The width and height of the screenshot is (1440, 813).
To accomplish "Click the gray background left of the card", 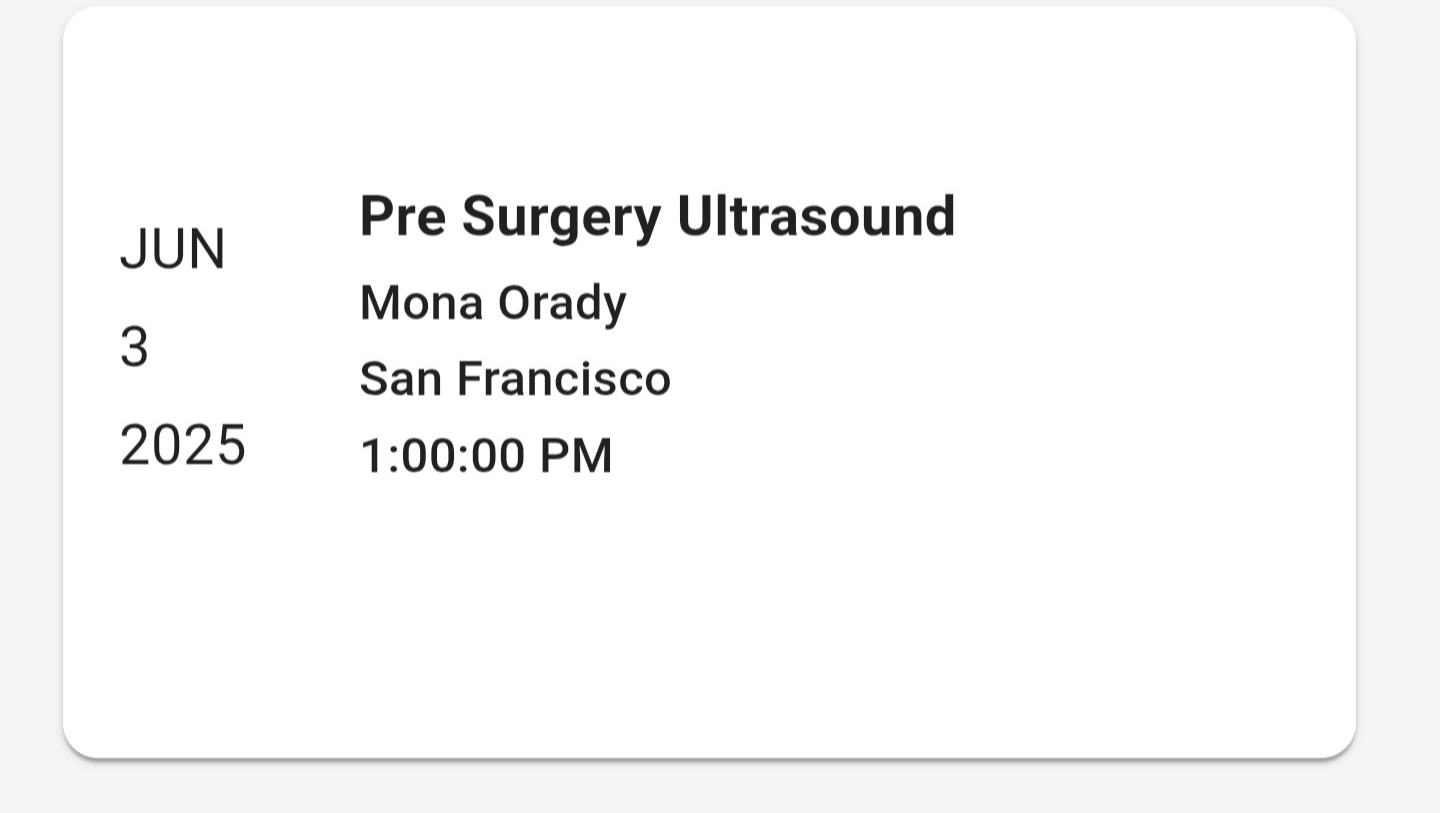I will click(x=30, y=400).
